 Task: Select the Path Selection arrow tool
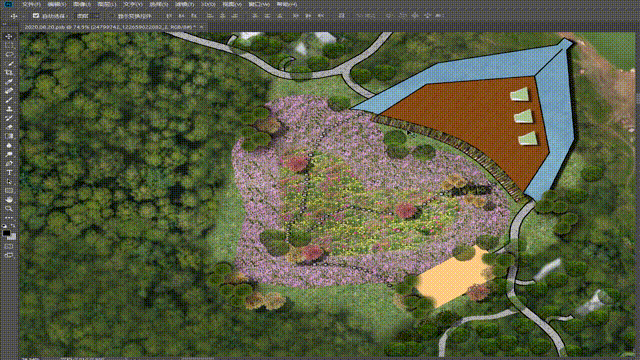pos(9,181)
